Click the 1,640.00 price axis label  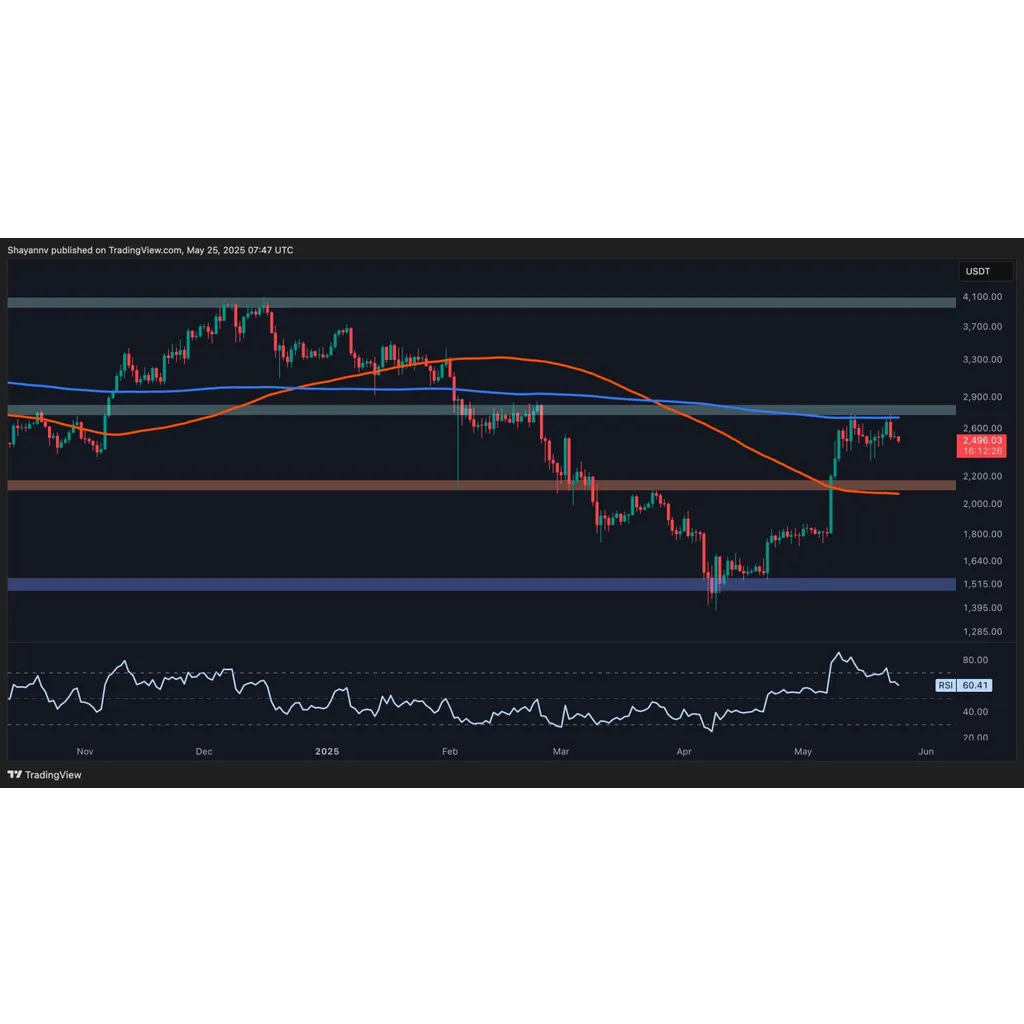click(x=982, y=560)
